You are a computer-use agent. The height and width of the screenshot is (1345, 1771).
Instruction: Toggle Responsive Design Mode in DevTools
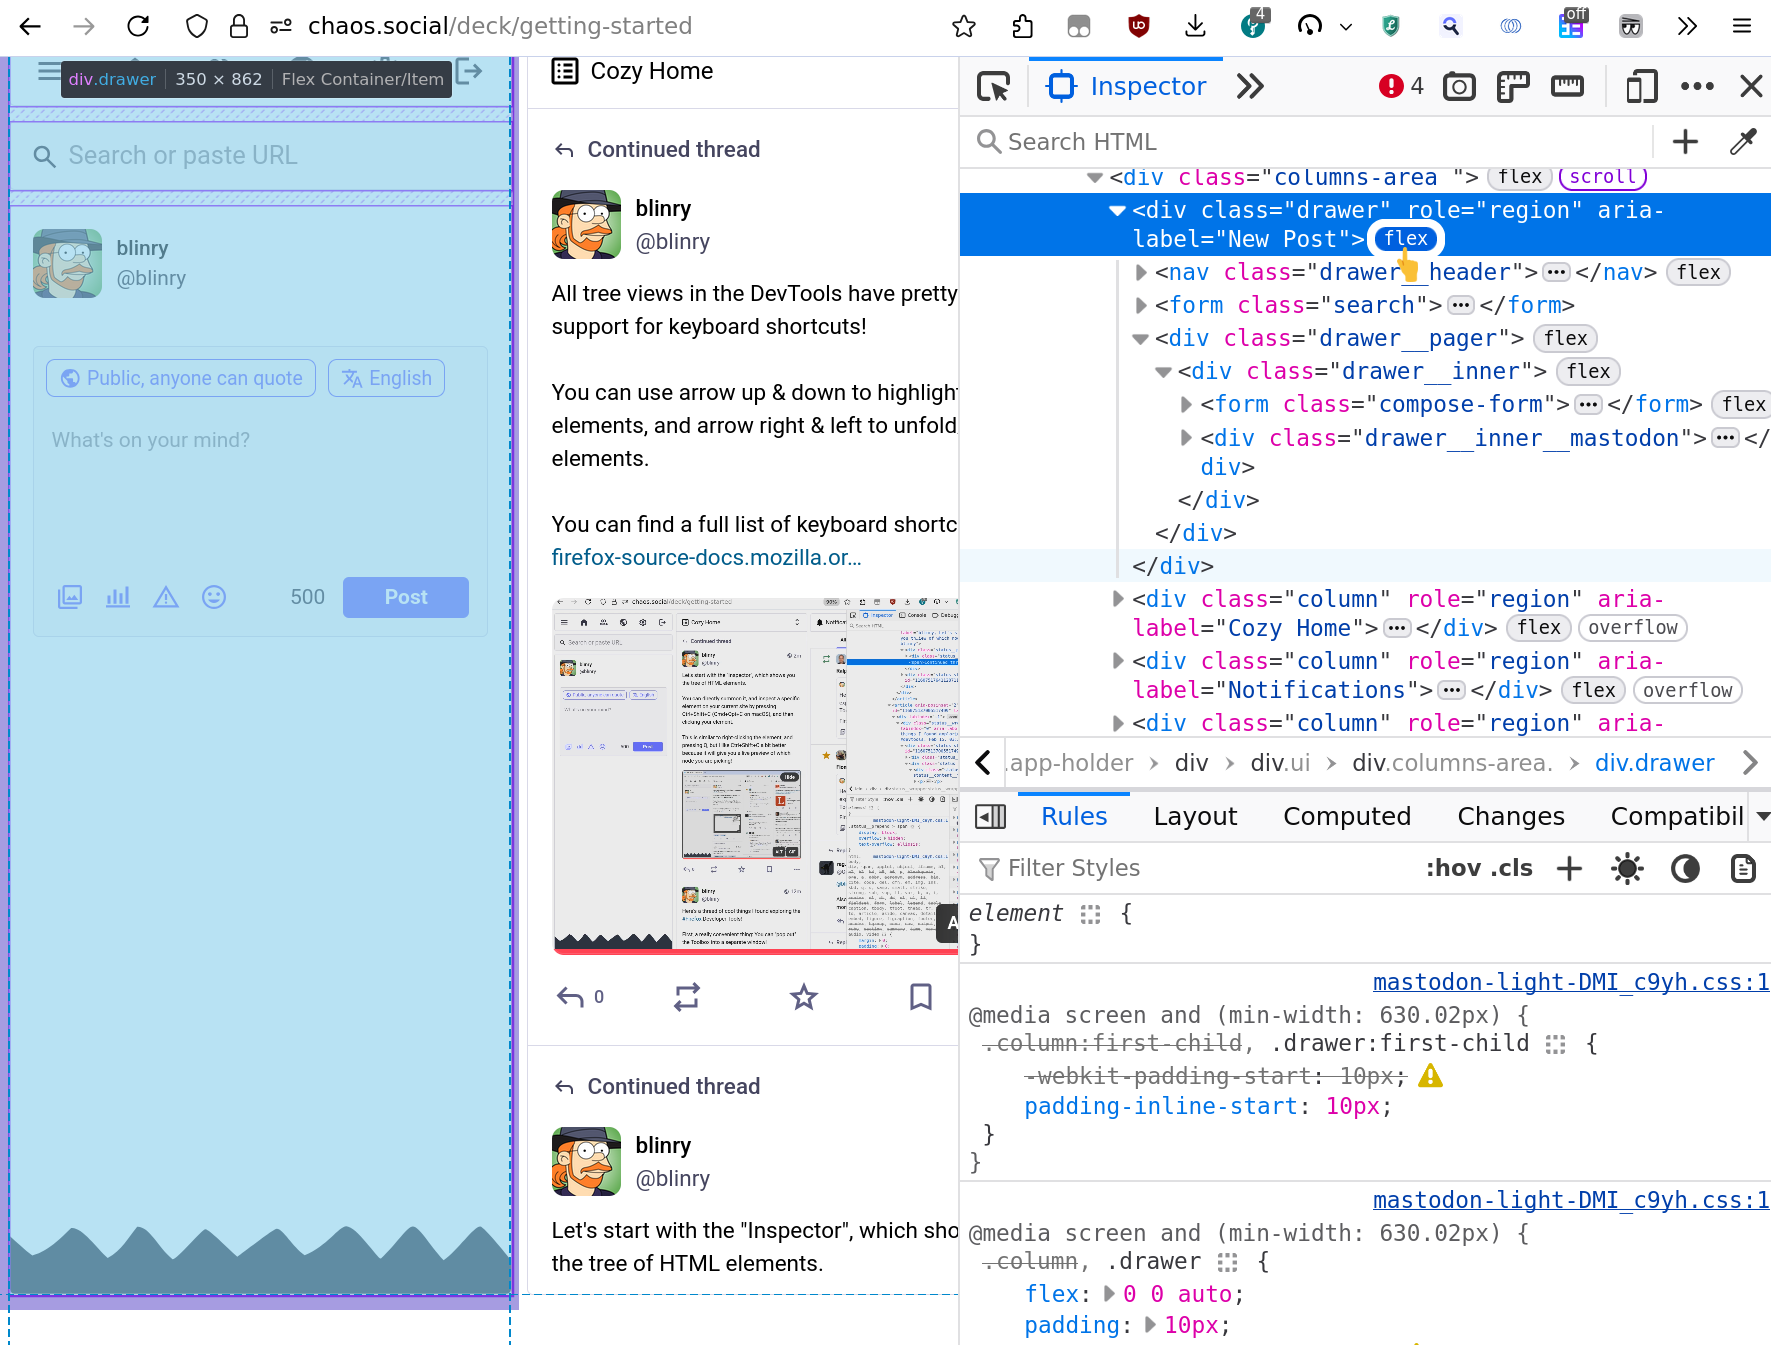(1641, 86)
